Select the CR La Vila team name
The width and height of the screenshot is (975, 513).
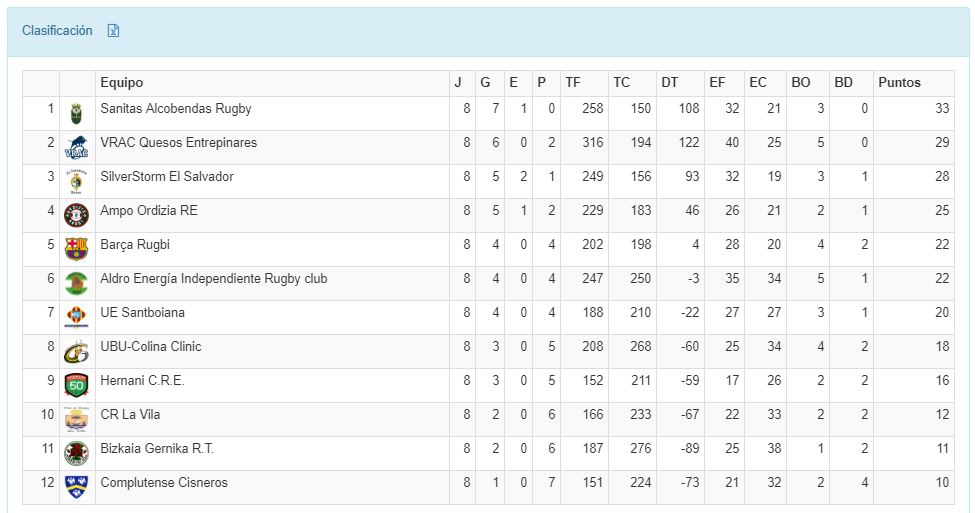(x=130, y=415)
